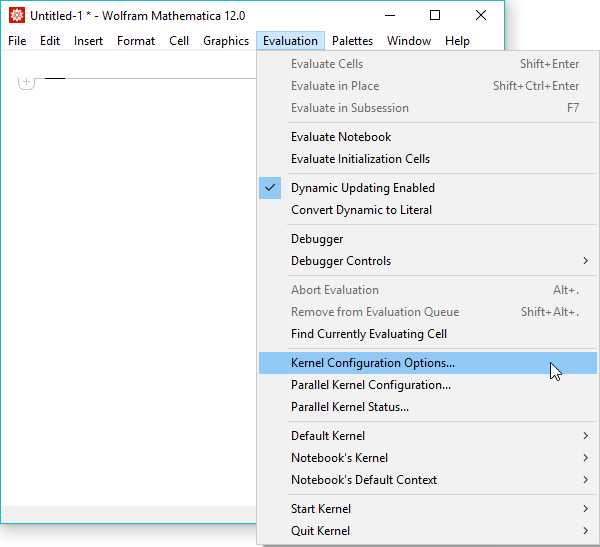
Task: Click Remove from Evaluation Queue entry
Action: pos(428,312)
